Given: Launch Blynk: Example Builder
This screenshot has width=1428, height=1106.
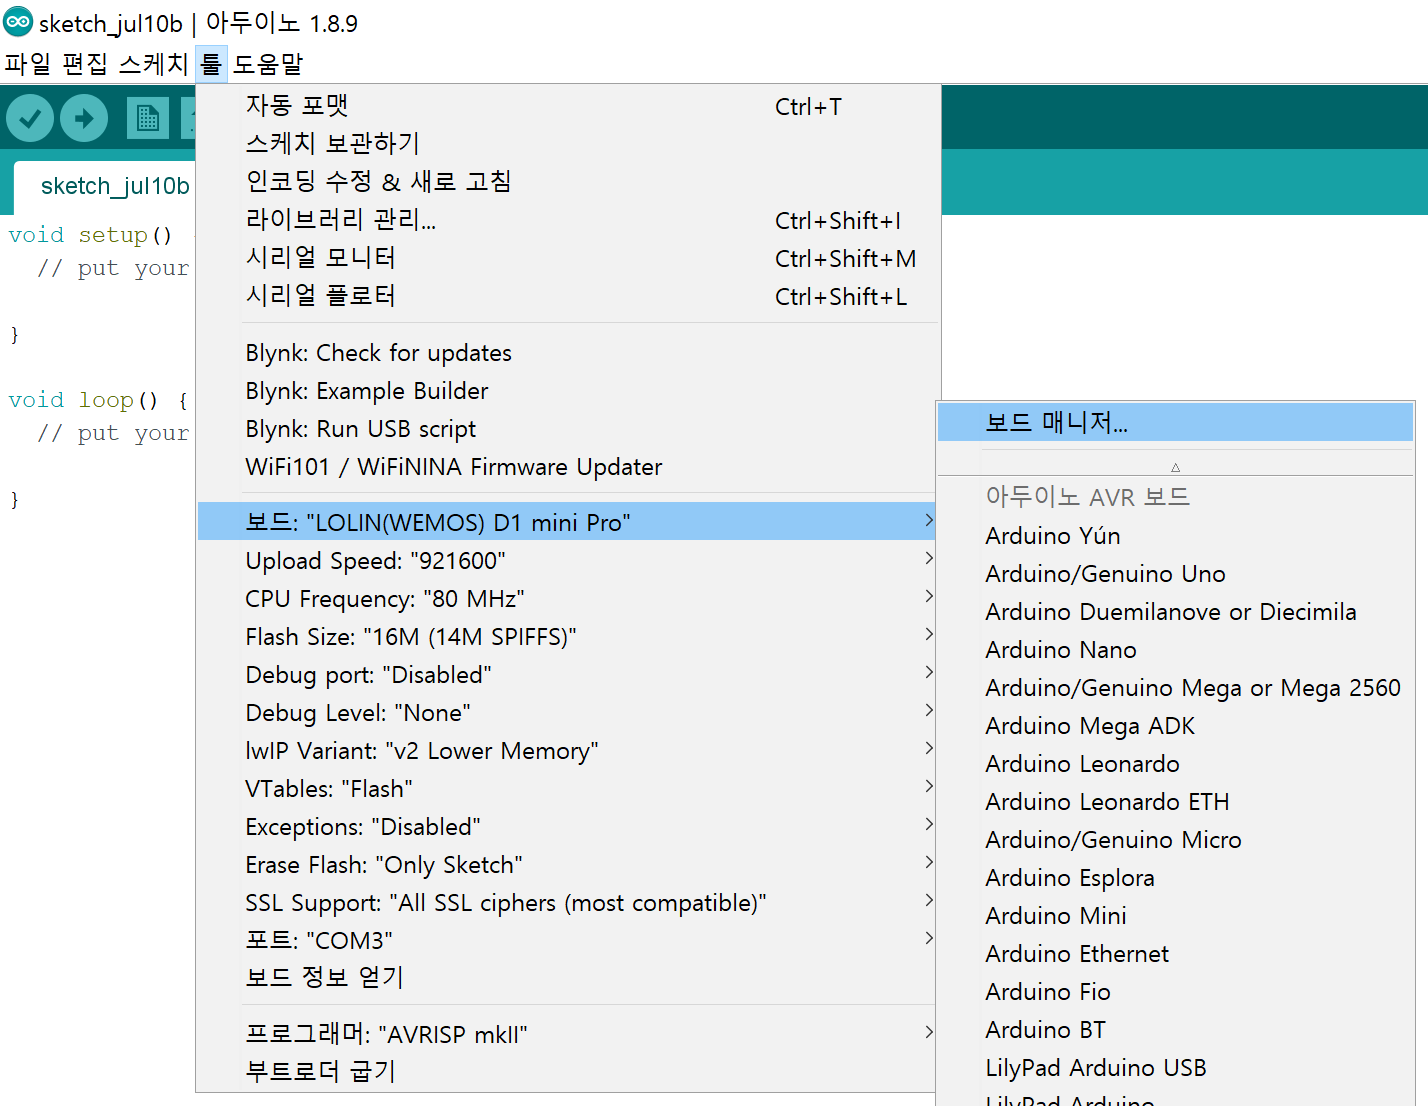Looking at the screenshot, I should 567,391.
